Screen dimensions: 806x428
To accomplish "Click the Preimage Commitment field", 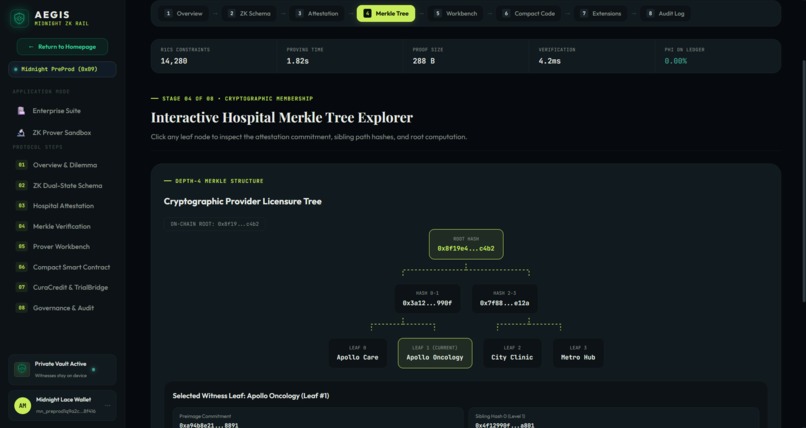I will click(x=318, y=418).
